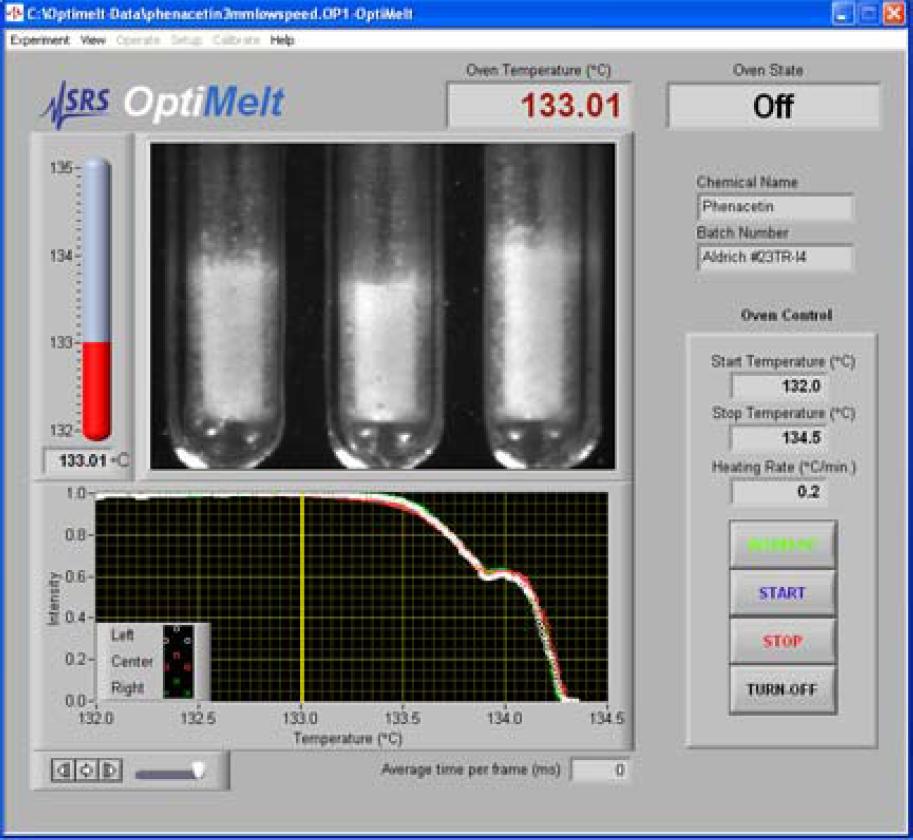Click the red Center trace swatch in legend
The height and width of the screenshot is (840, 913).
(x=177, y=661)
